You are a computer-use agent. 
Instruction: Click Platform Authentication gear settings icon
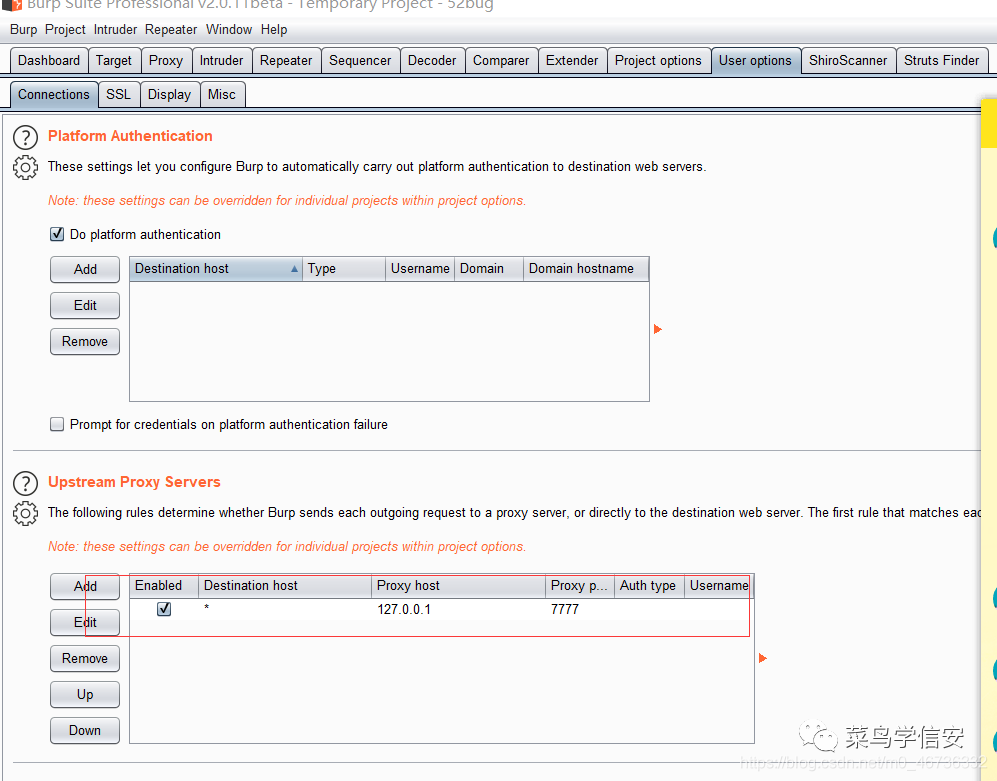[25, 168]
